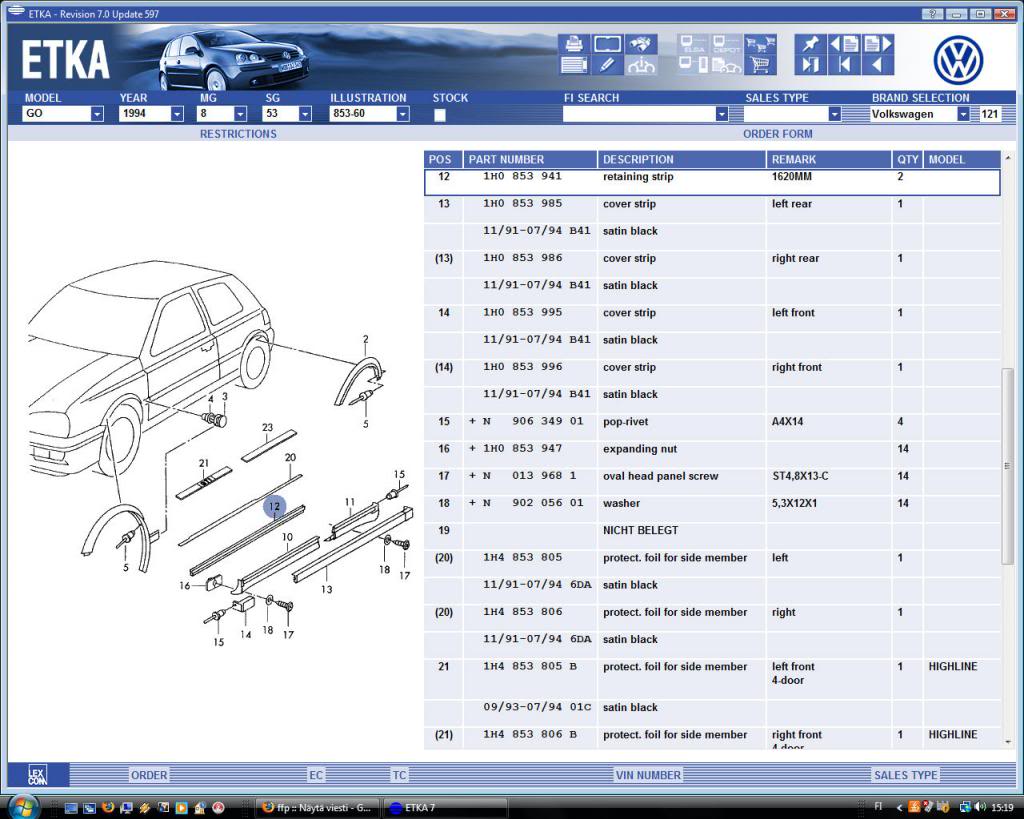Click the TC status bar item
The height and width of the screenshot is (819, 1024).
click(x=399, y=775)
